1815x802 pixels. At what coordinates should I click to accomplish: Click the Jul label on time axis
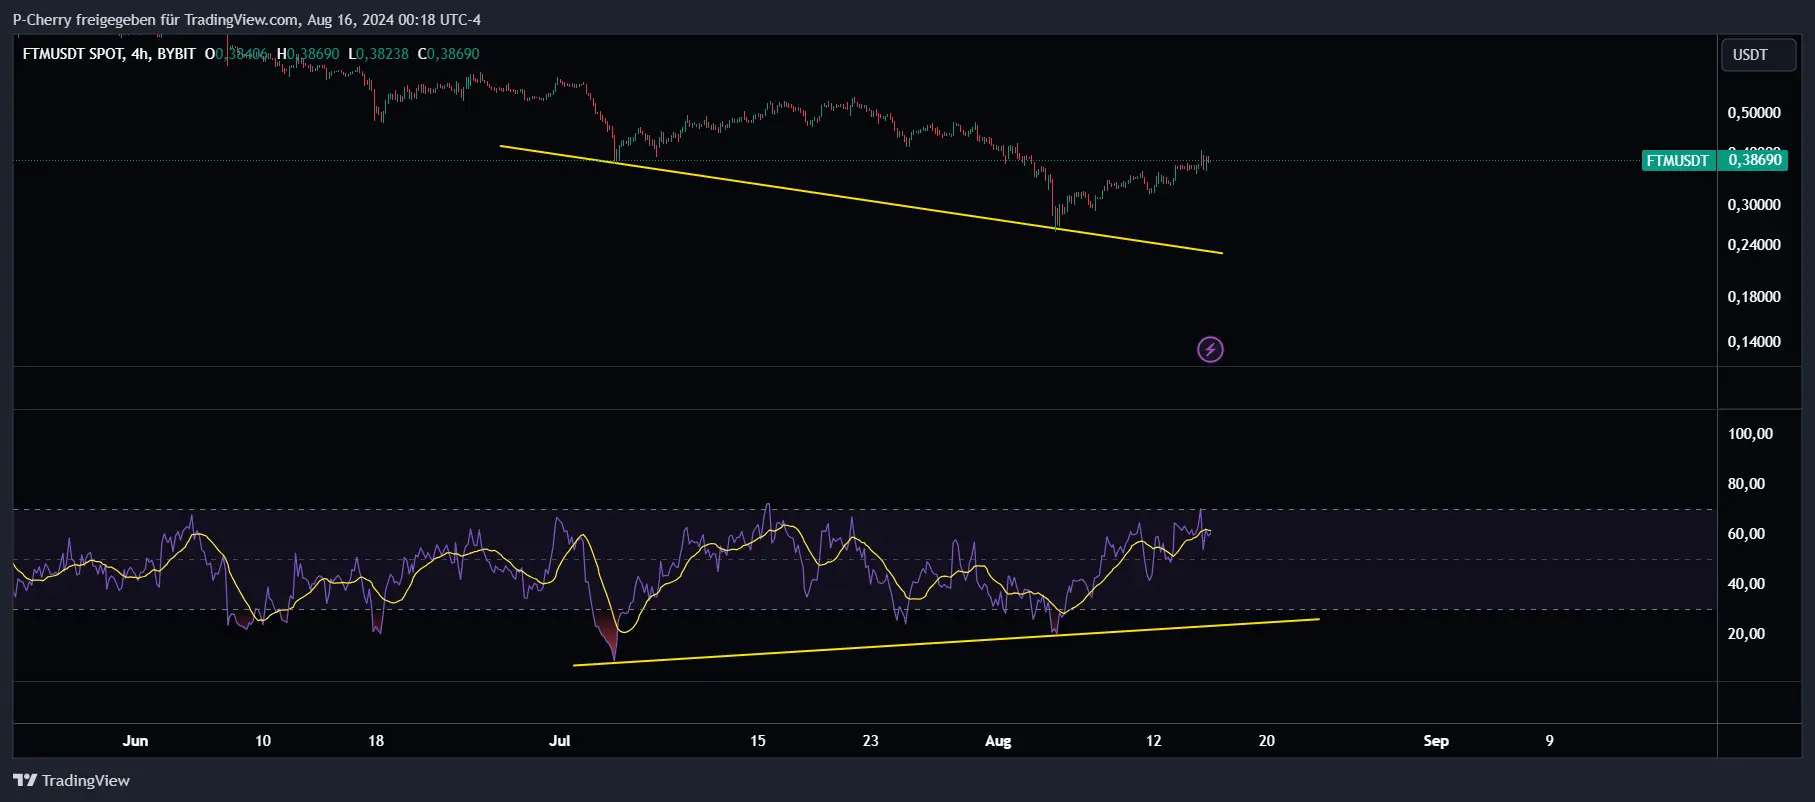(559, 741)
